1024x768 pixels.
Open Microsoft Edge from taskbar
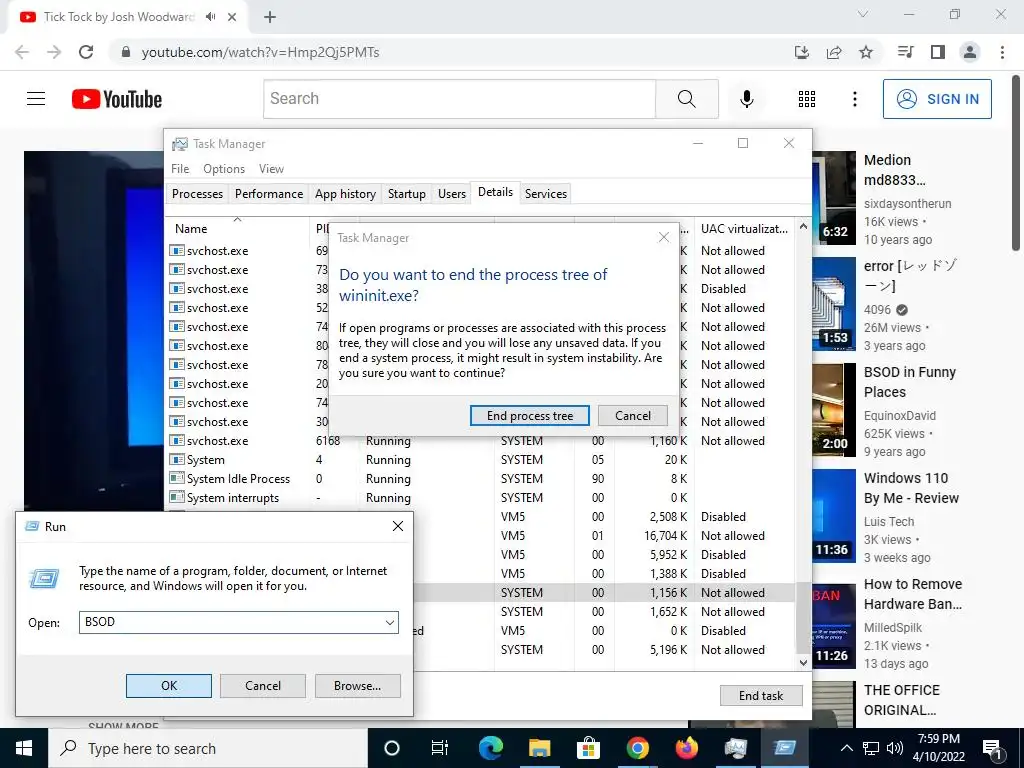(490, 748)
